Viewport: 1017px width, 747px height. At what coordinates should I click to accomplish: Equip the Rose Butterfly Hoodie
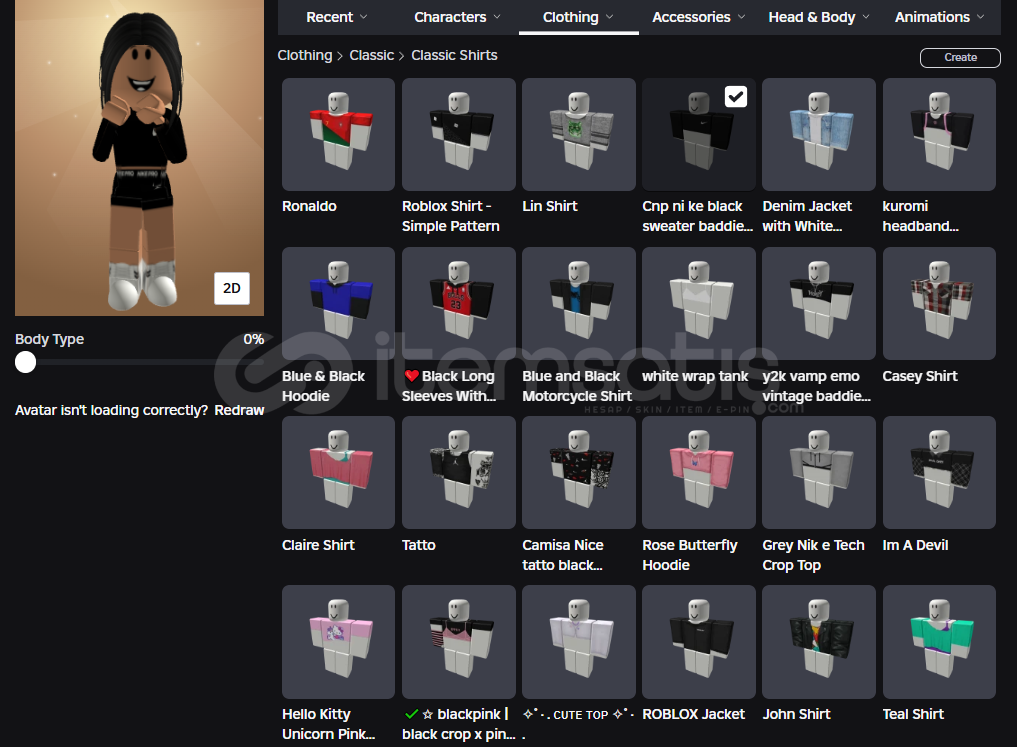click(699, 473)
